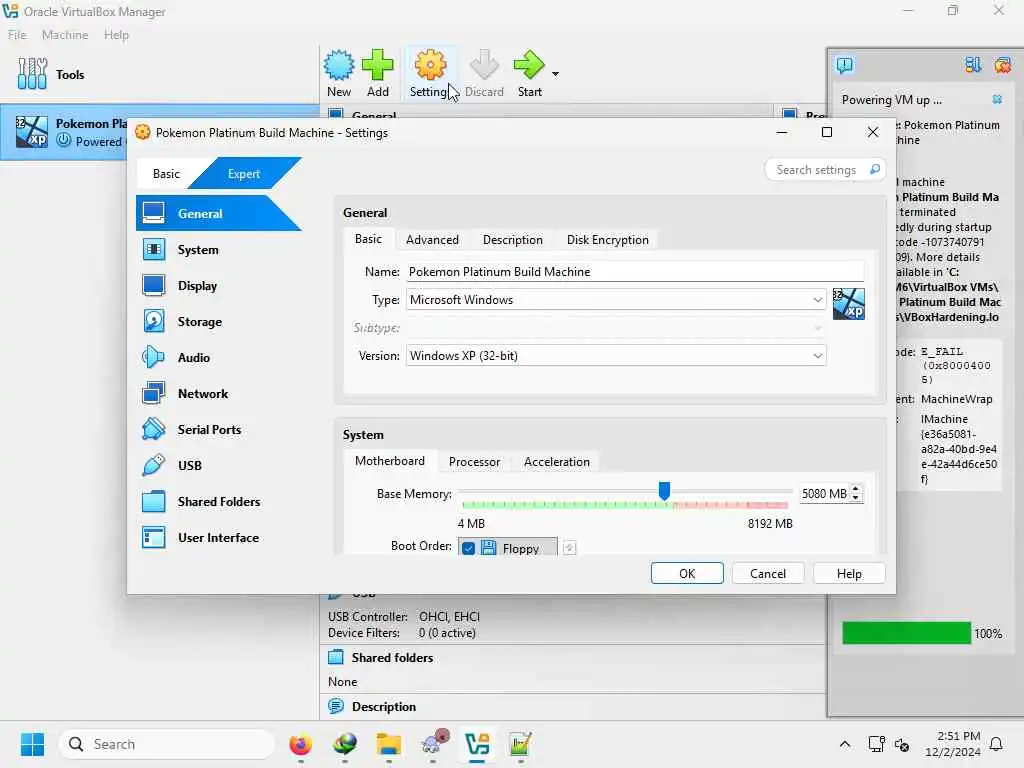Click the taskbar Search box
Viewport: 1024px width, 768px height.
coord(167,744)
